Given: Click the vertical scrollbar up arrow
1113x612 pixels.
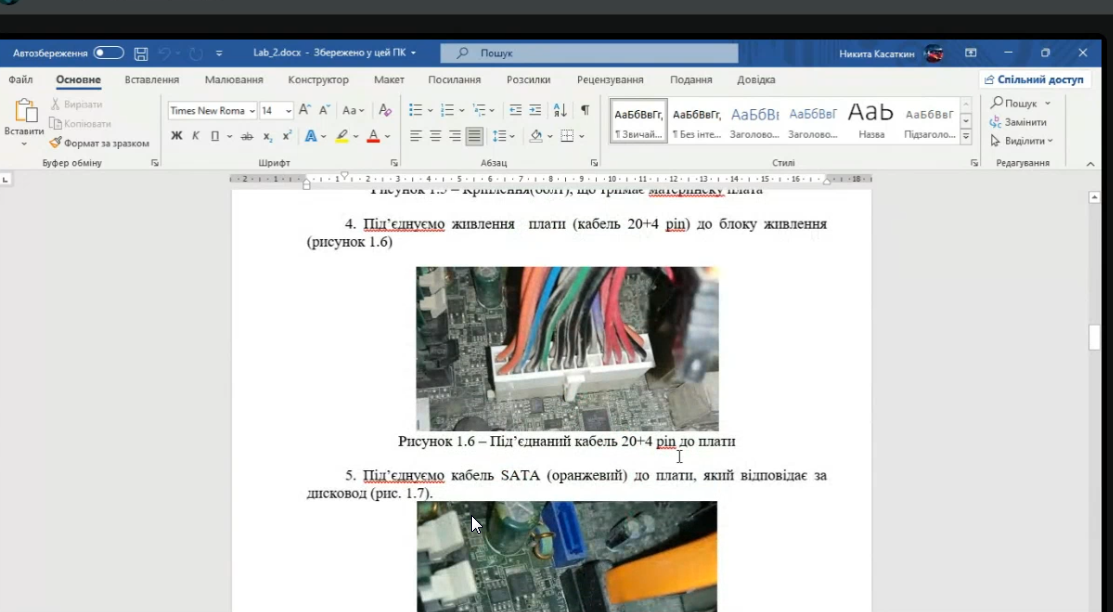Looking at the screenshot, I should (x=1094, y=197).
